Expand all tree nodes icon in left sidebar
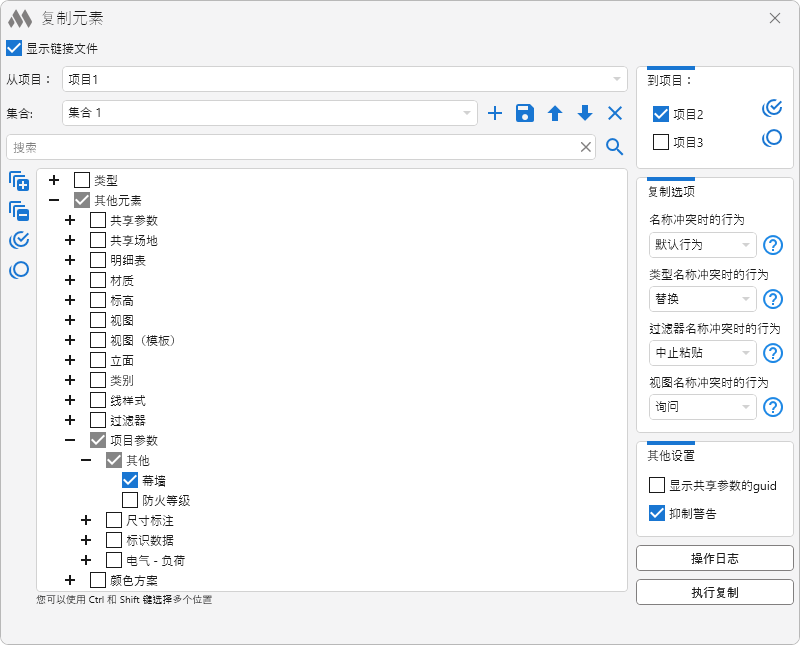 tap(19, 181)
